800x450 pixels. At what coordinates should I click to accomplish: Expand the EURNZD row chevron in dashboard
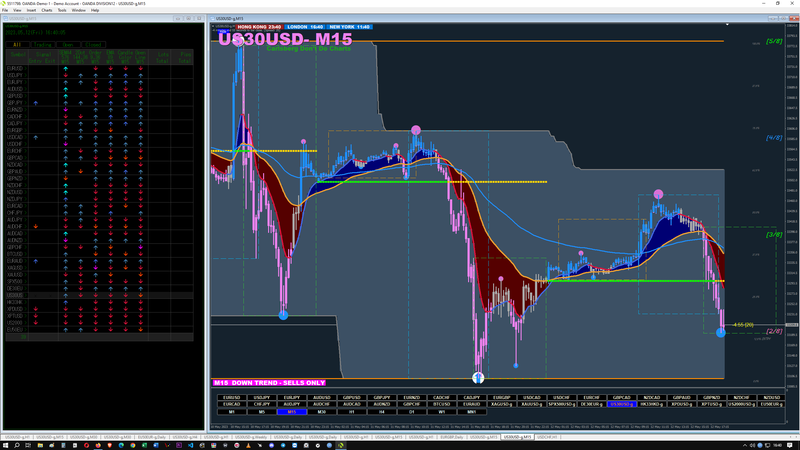(x=26, y=110)
